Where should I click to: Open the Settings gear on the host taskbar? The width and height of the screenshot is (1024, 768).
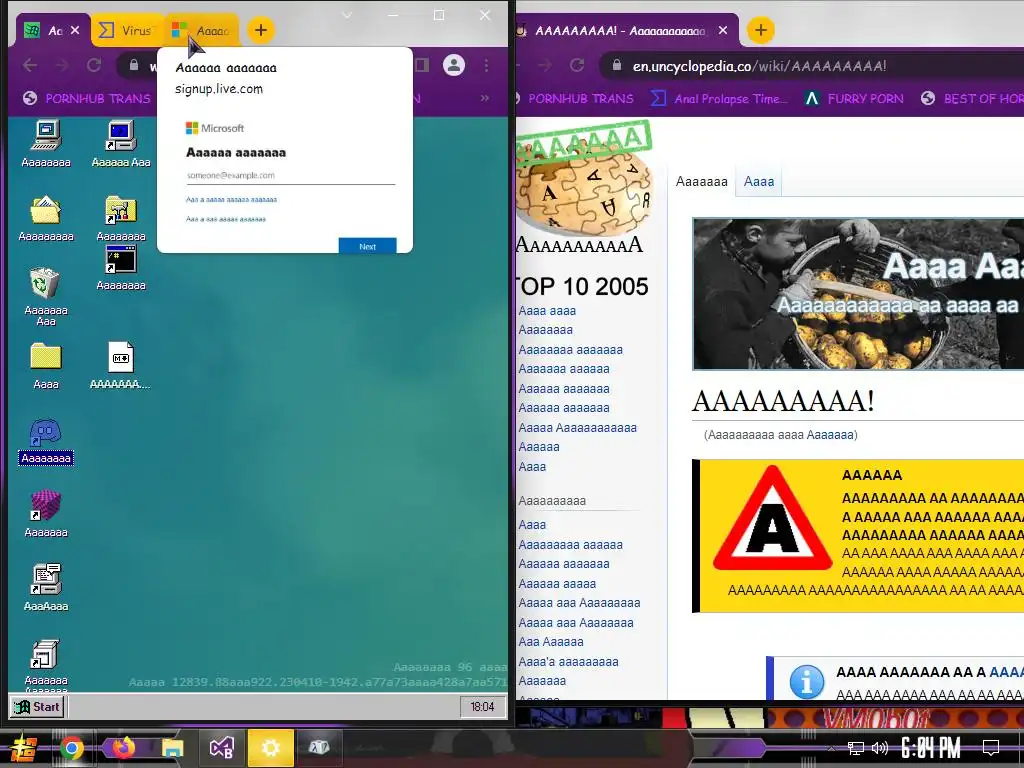[270, 748]
